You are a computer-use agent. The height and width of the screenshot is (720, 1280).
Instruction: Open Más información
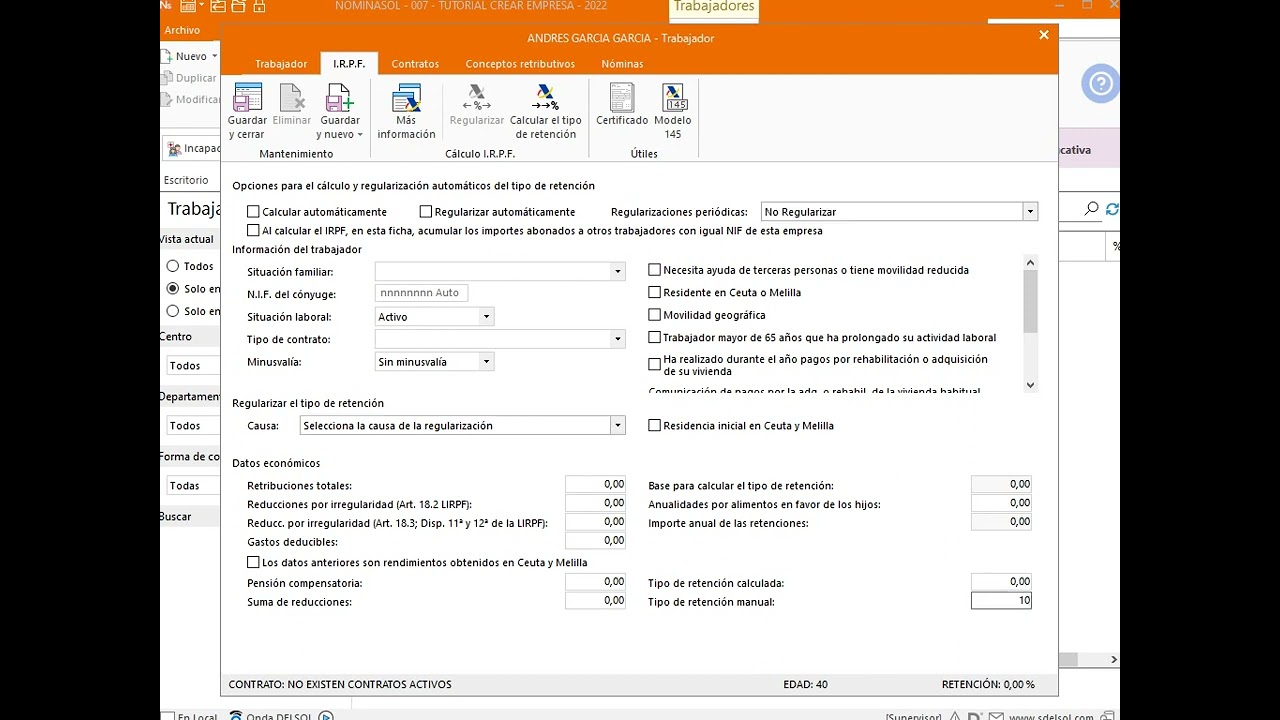406,111
